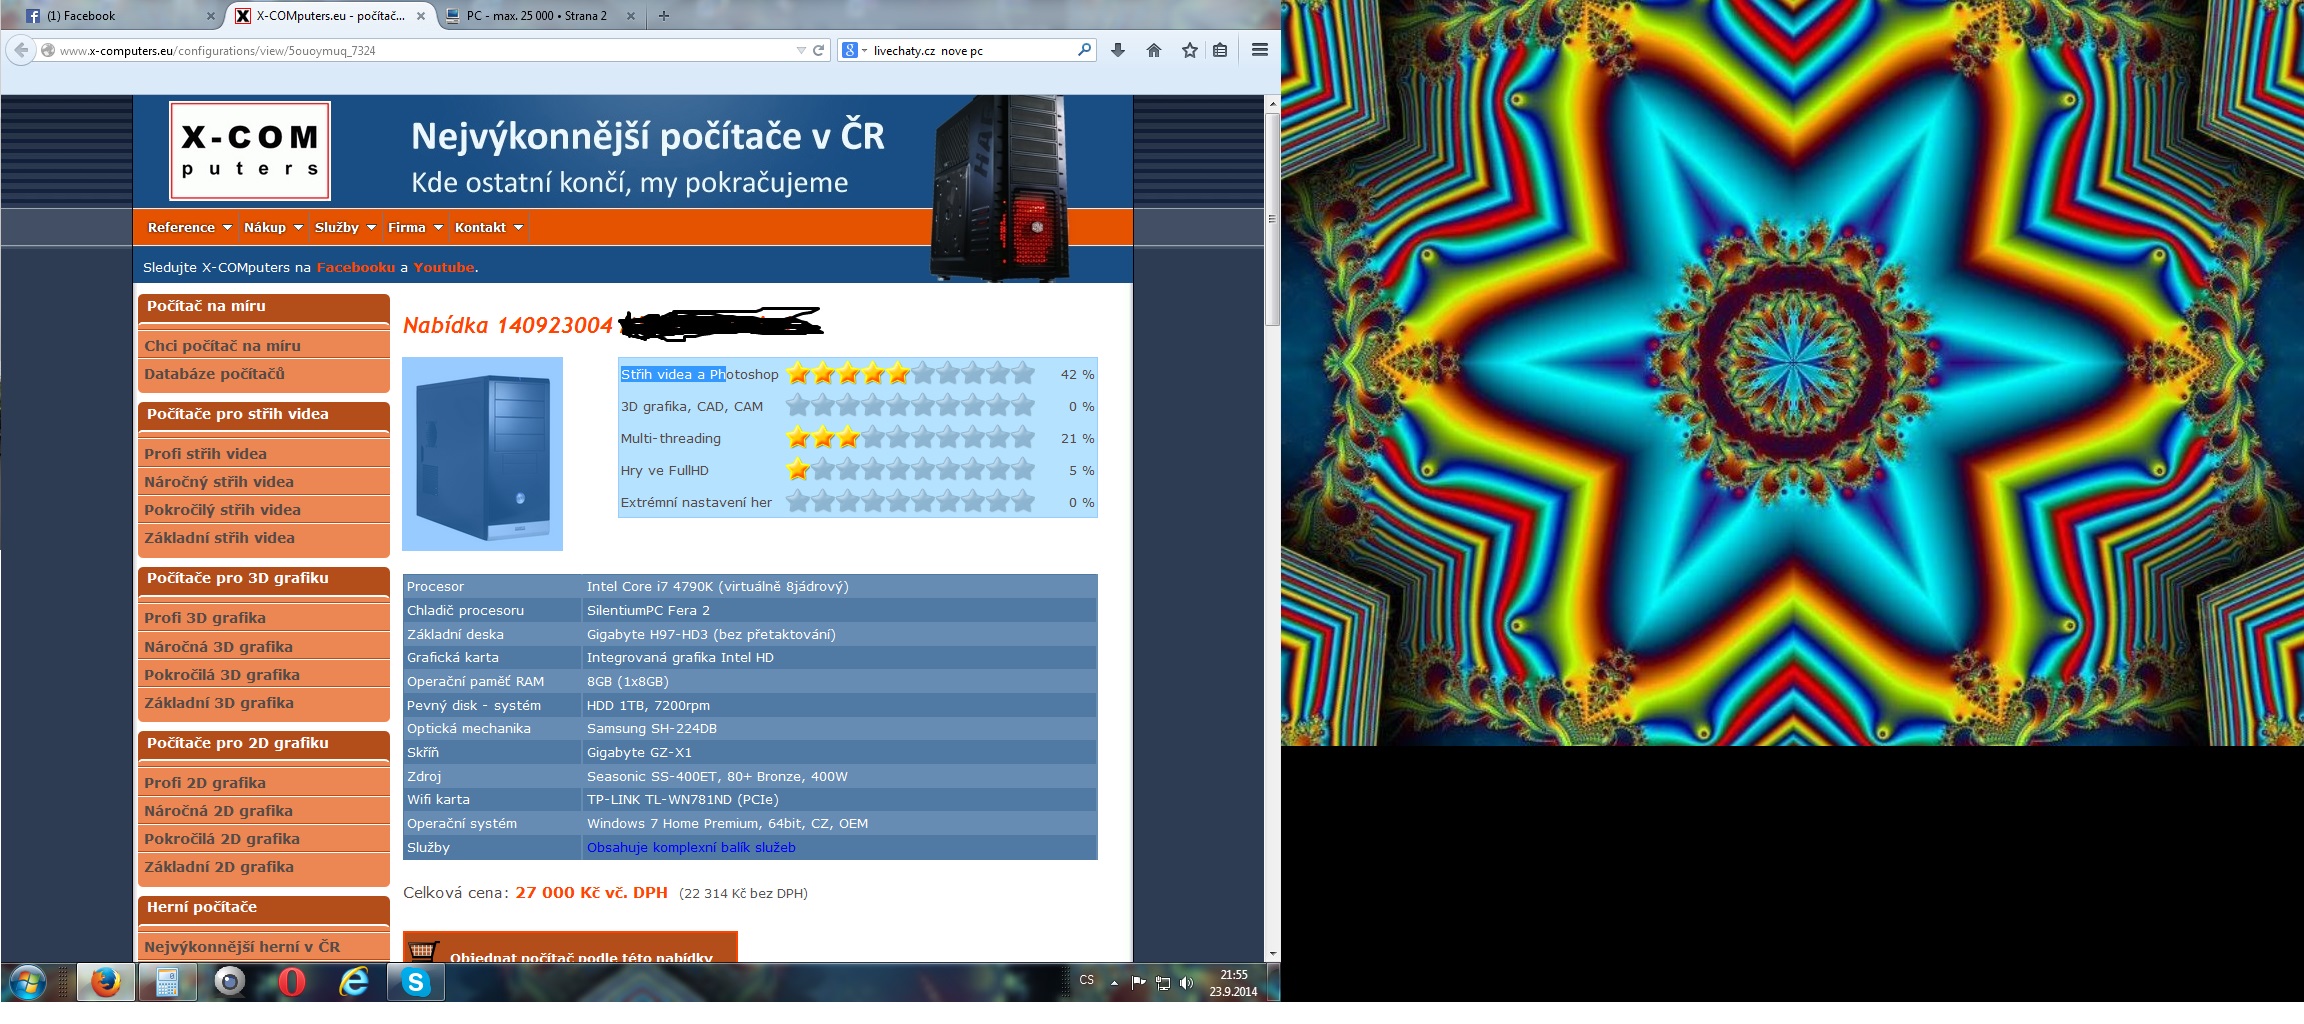Click Objednat počítač podle této nabídky button
Viewport: 2304px width, 1024px height.
[x=570, y=948]
